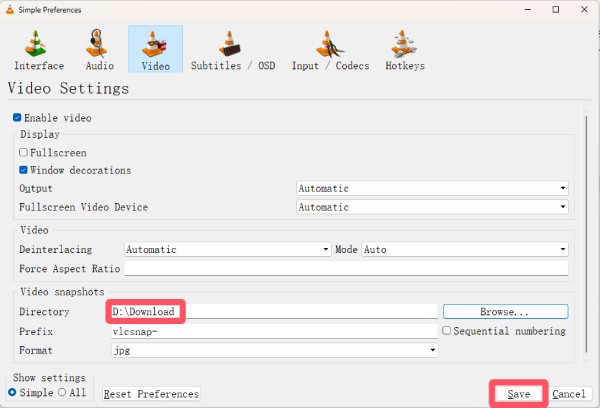Select the Simple show settings radio button

pyautogui.click(x=13, y=392)
